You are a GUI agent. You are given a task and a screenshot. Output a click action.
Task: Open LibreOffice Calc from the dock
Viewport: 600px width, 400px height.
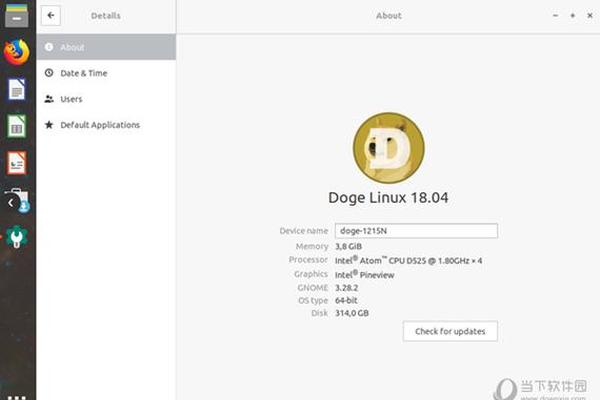pyautogui.click(x=16, y=126)
